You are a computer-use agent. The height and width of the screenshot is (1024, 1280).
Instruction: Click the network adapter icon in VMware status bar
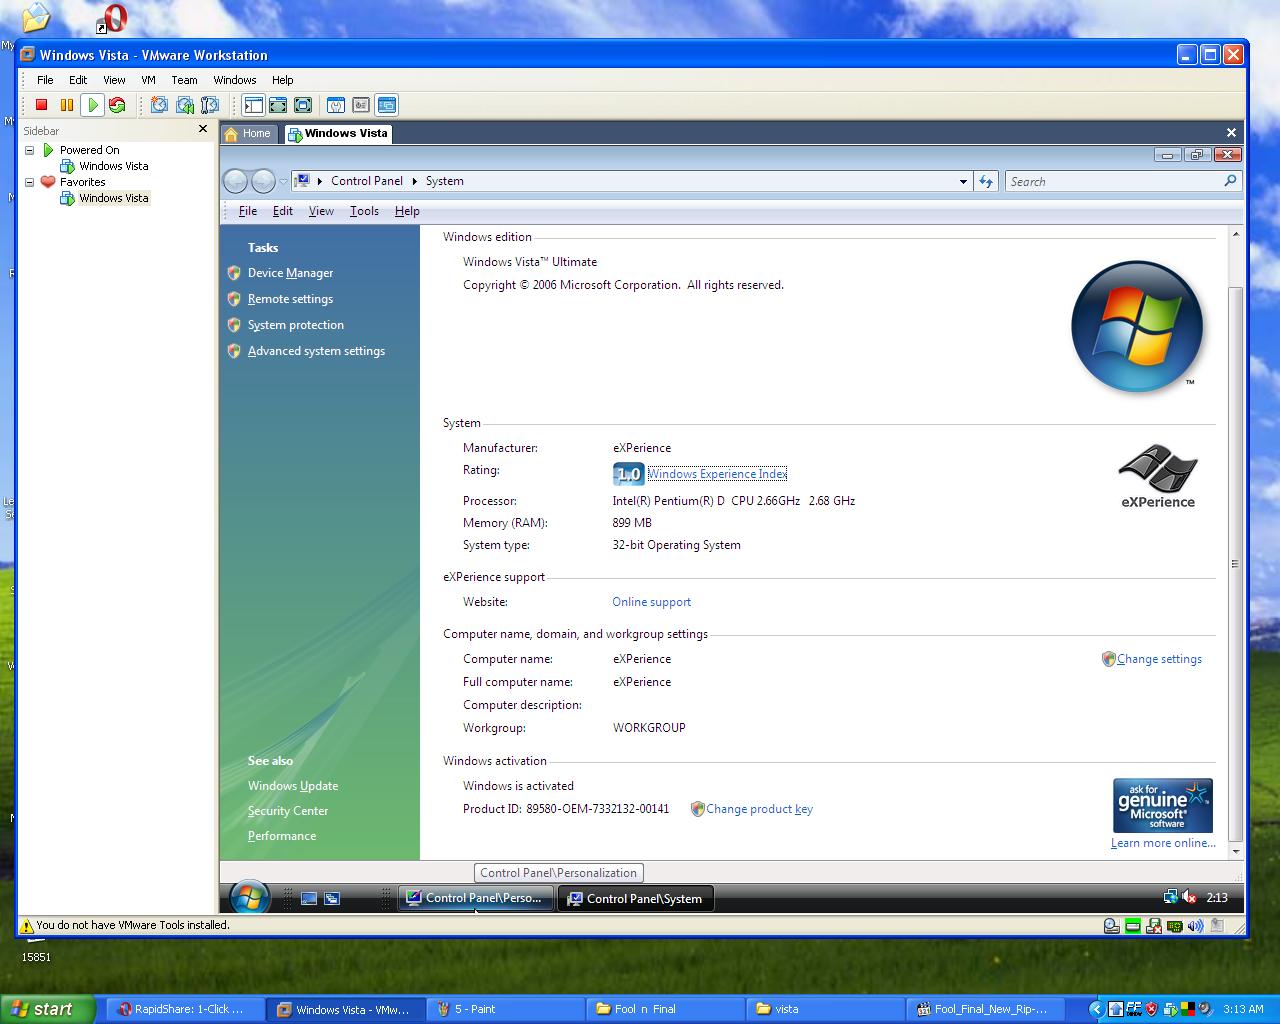coord(1174,926)
